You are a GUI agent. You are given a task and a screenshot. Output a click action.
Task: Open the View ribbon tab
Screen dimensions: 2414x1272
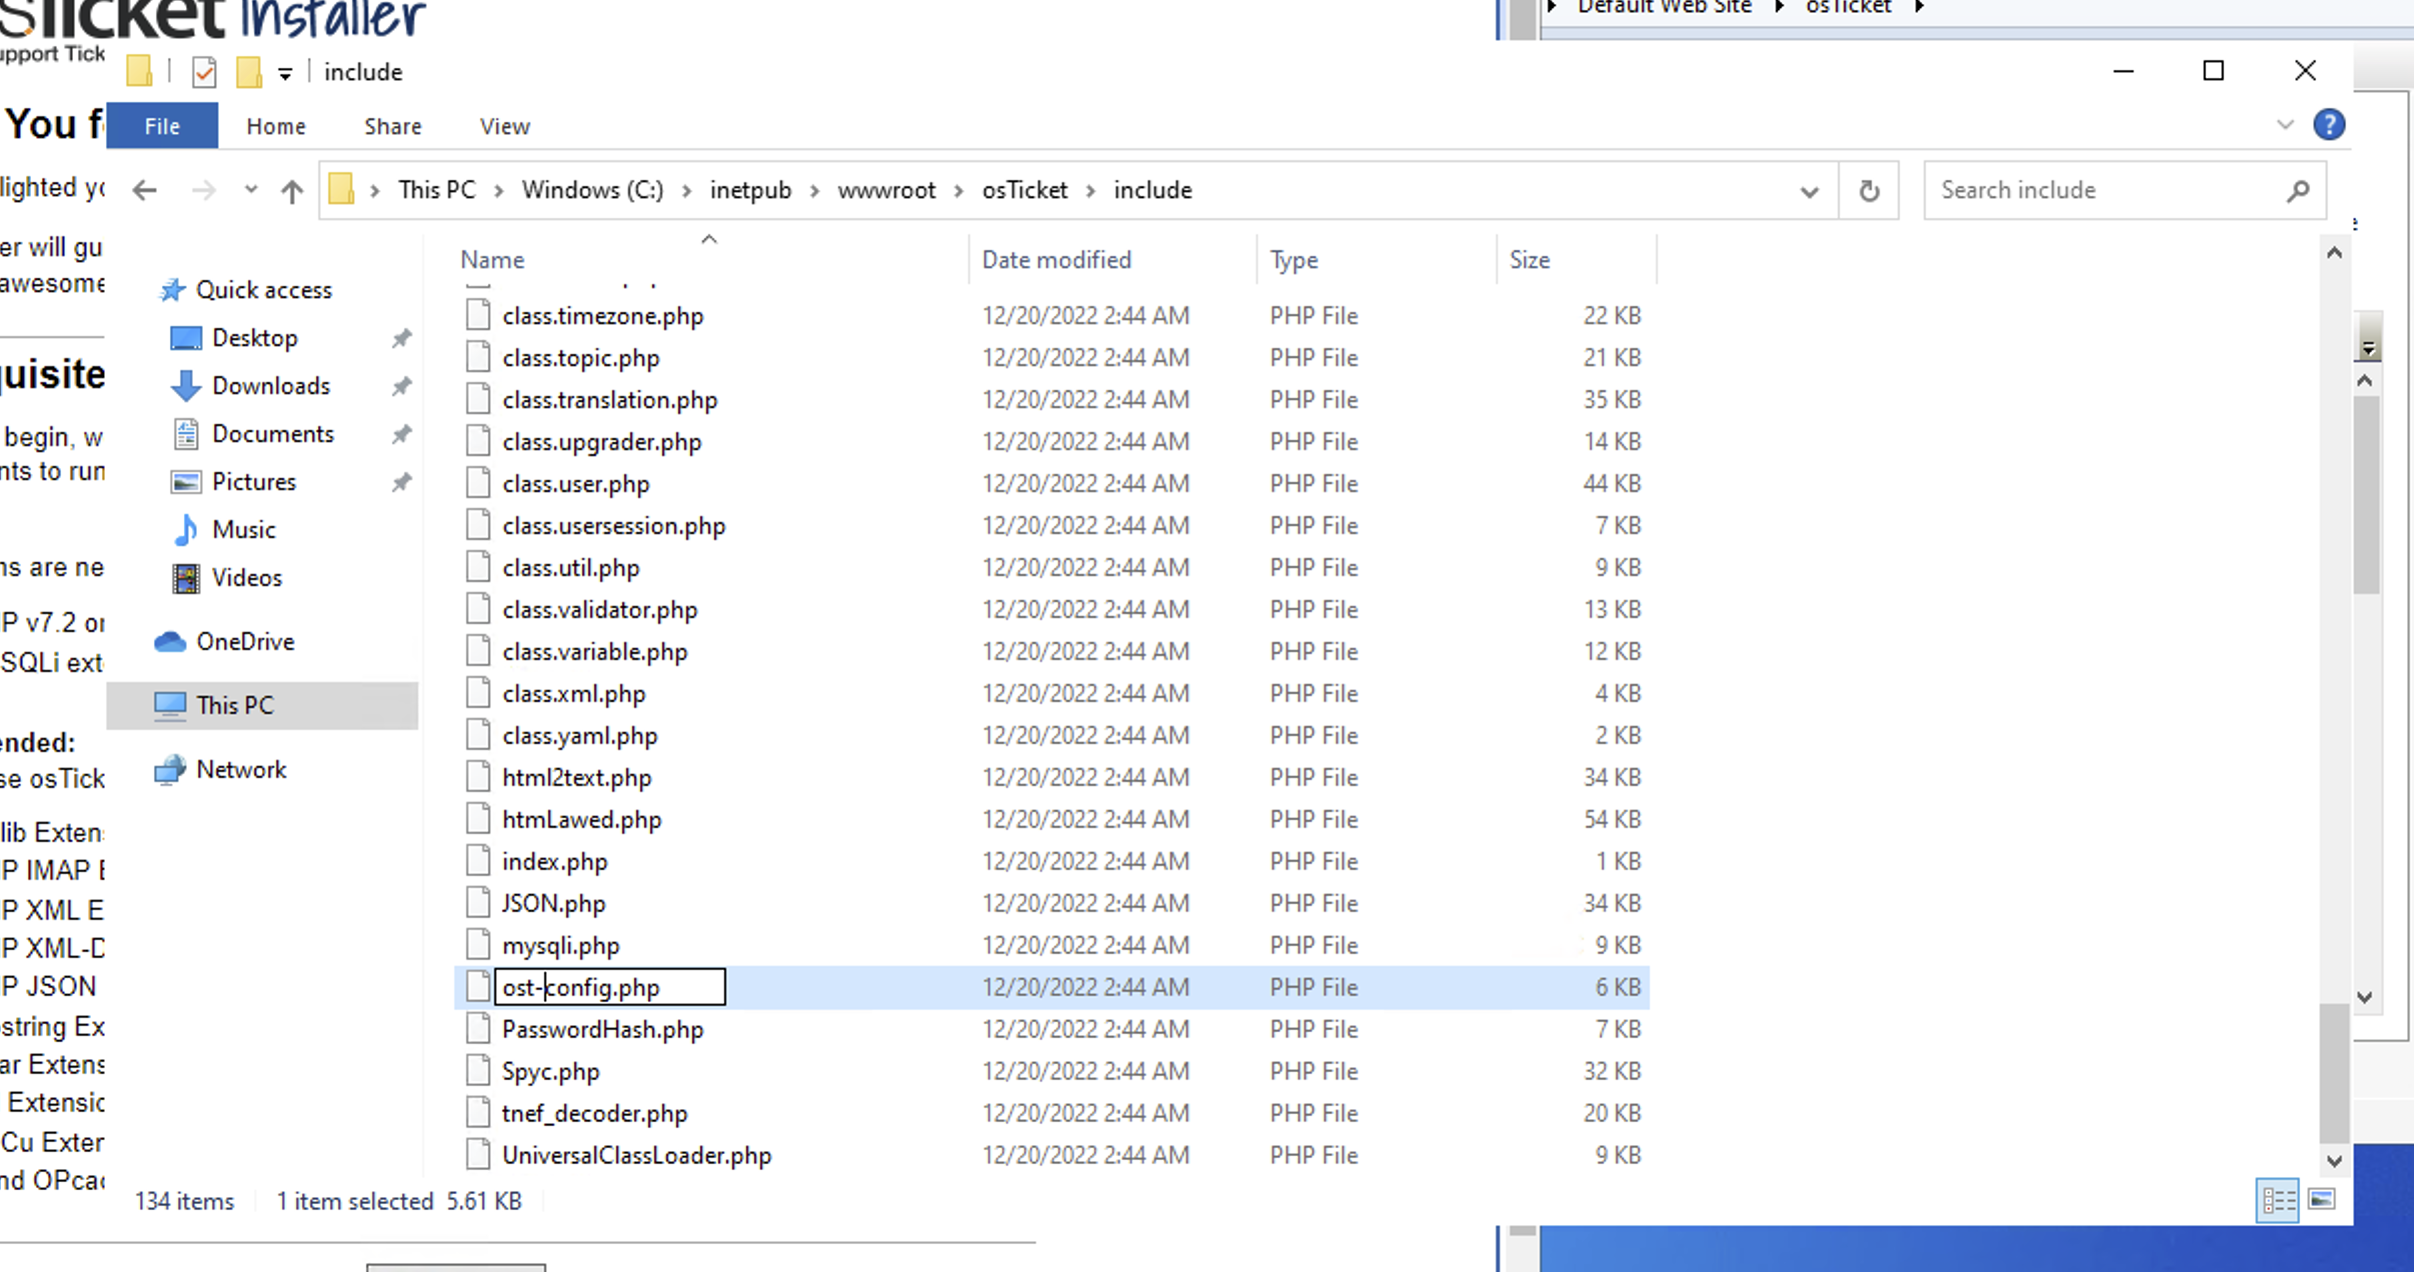pyautogui.click(x=505, y=124)
